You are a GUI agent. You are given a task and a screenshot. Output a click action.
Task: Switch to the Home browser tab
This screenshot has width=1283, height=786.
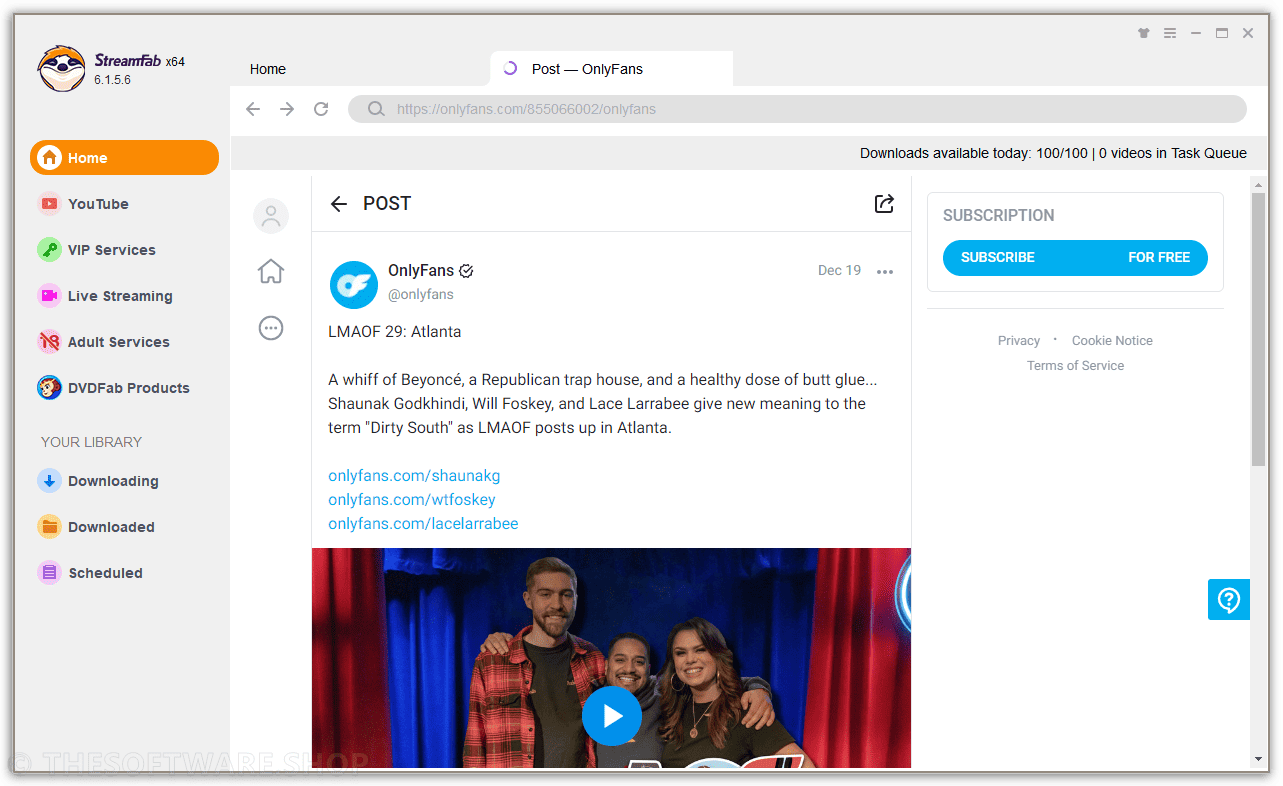coord(268,69)
